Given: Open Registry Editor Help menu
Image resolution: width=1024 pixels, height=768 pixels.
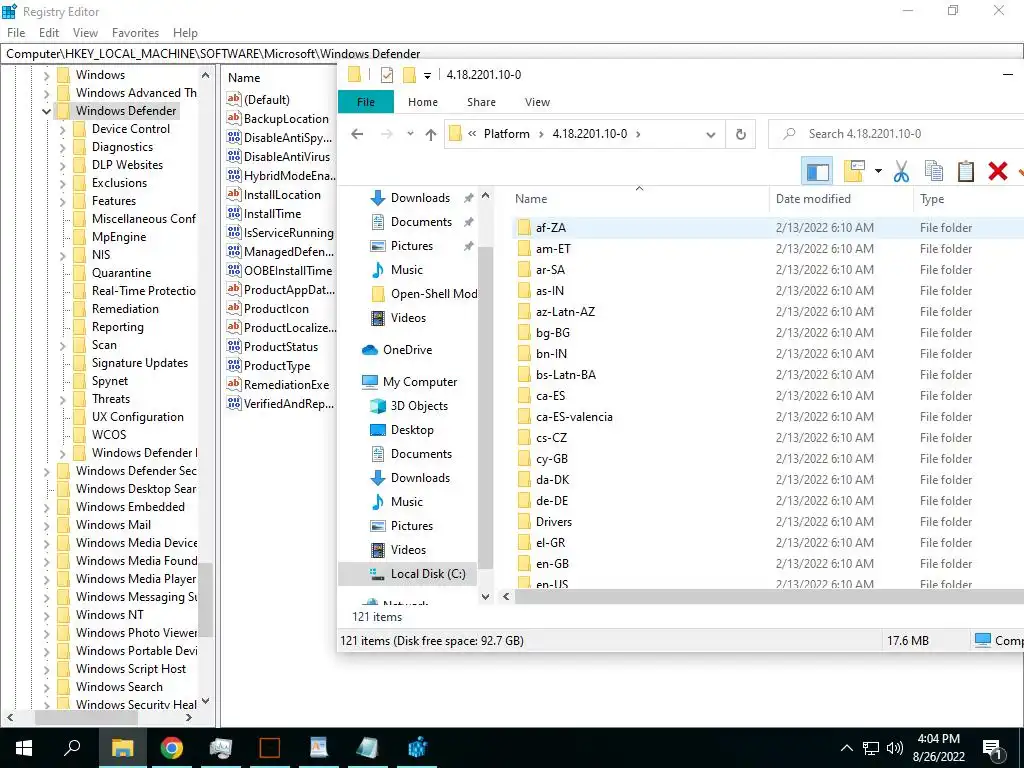Looking at the screenshot, I should point(185,33).
